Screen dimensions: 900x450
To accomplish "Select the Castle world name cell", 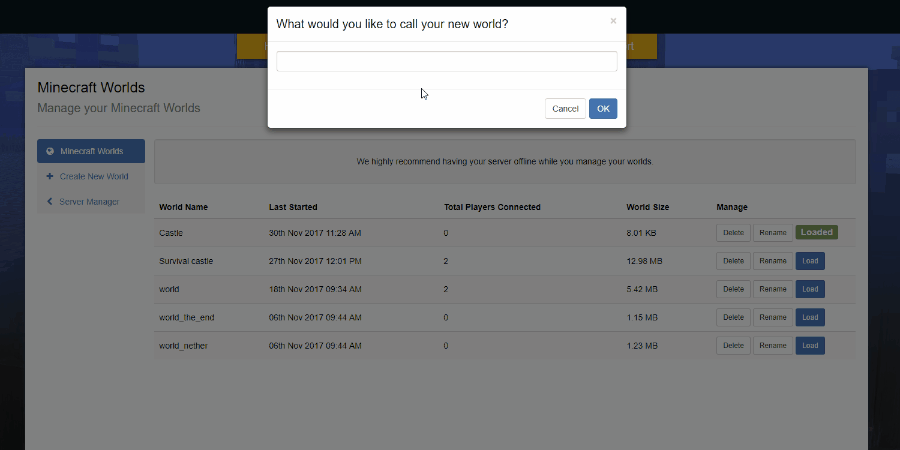I will pos(170,233).
